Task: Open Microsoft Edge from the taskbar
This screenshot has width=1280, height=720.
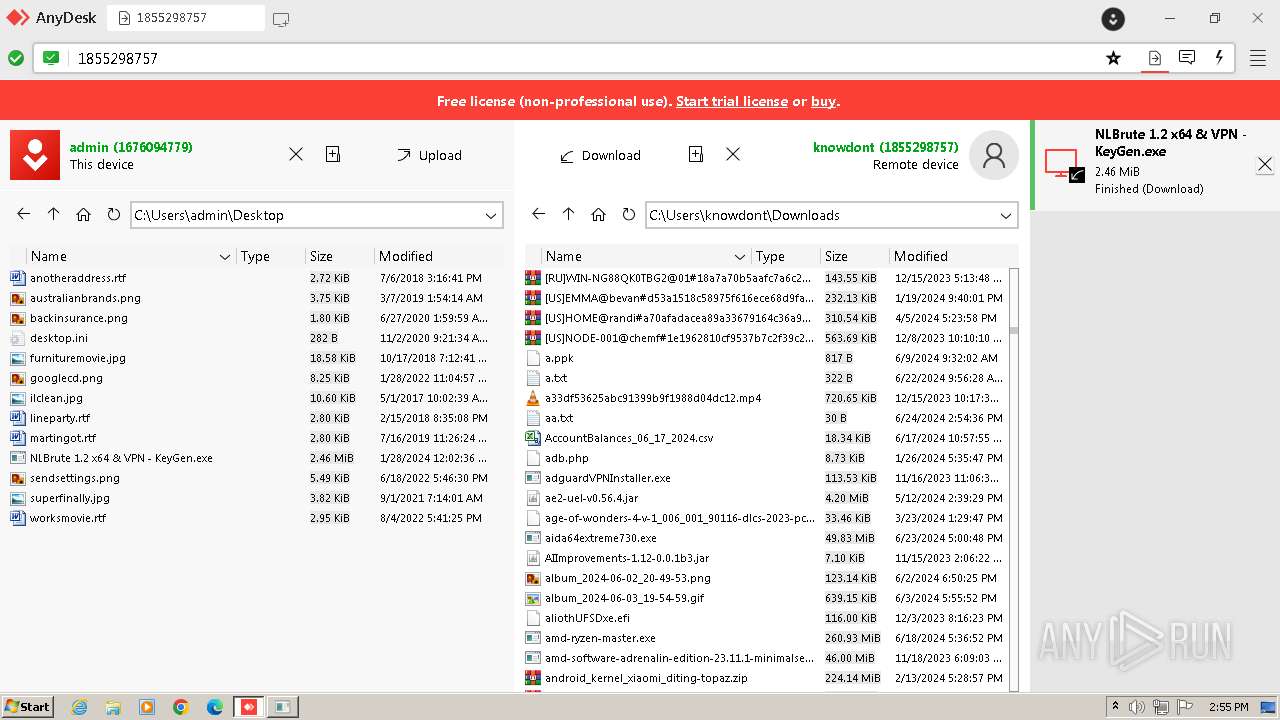Action: click(215, 707)
